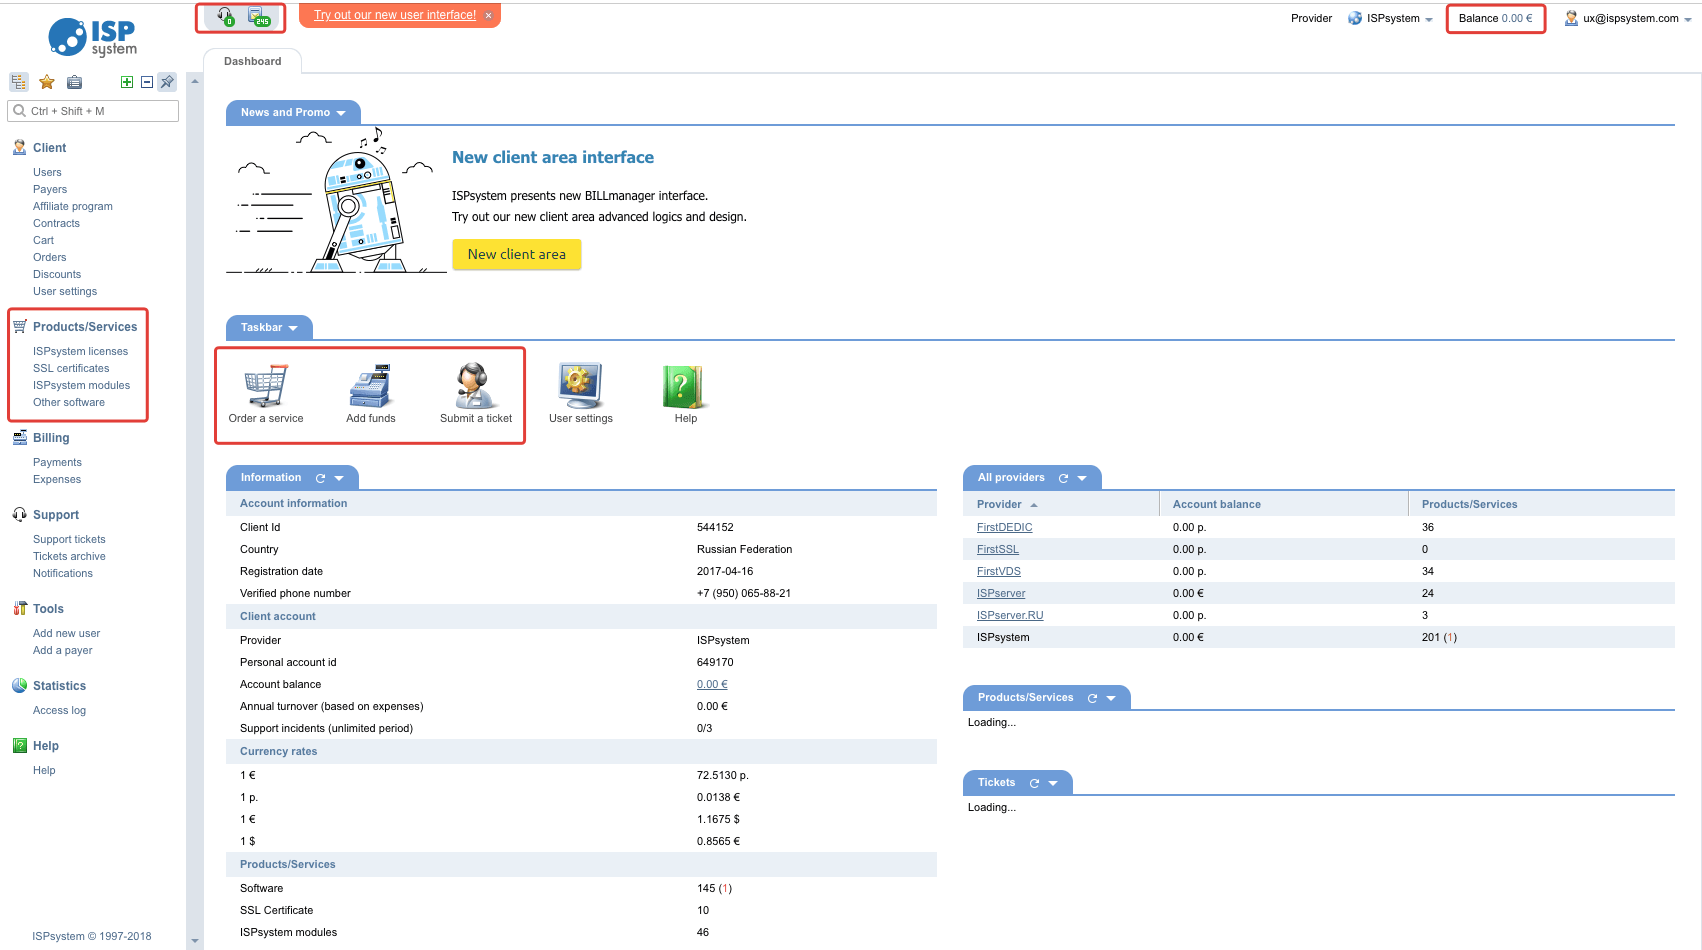Collapse the Tickets panel arrow
The width and height of the screenshot is (1702, 950).
coord(1053,783)
